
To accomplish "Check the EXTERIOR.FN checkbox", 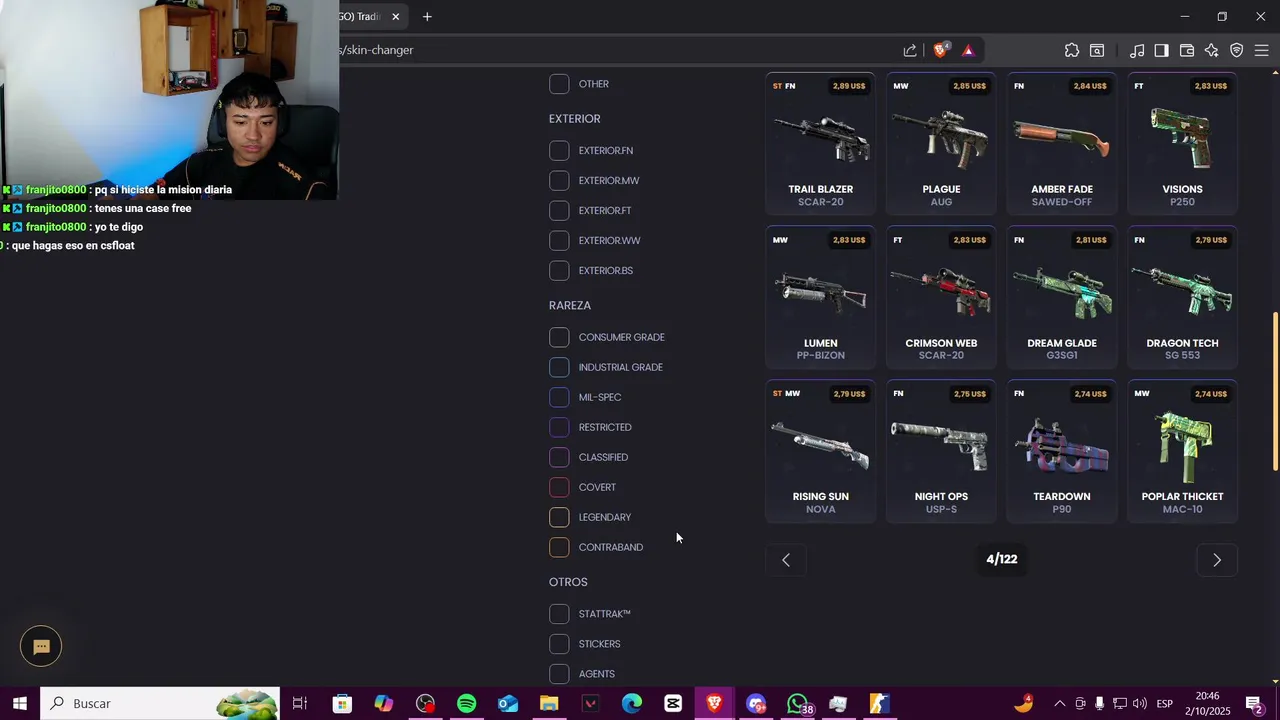I will coord(560,151).
